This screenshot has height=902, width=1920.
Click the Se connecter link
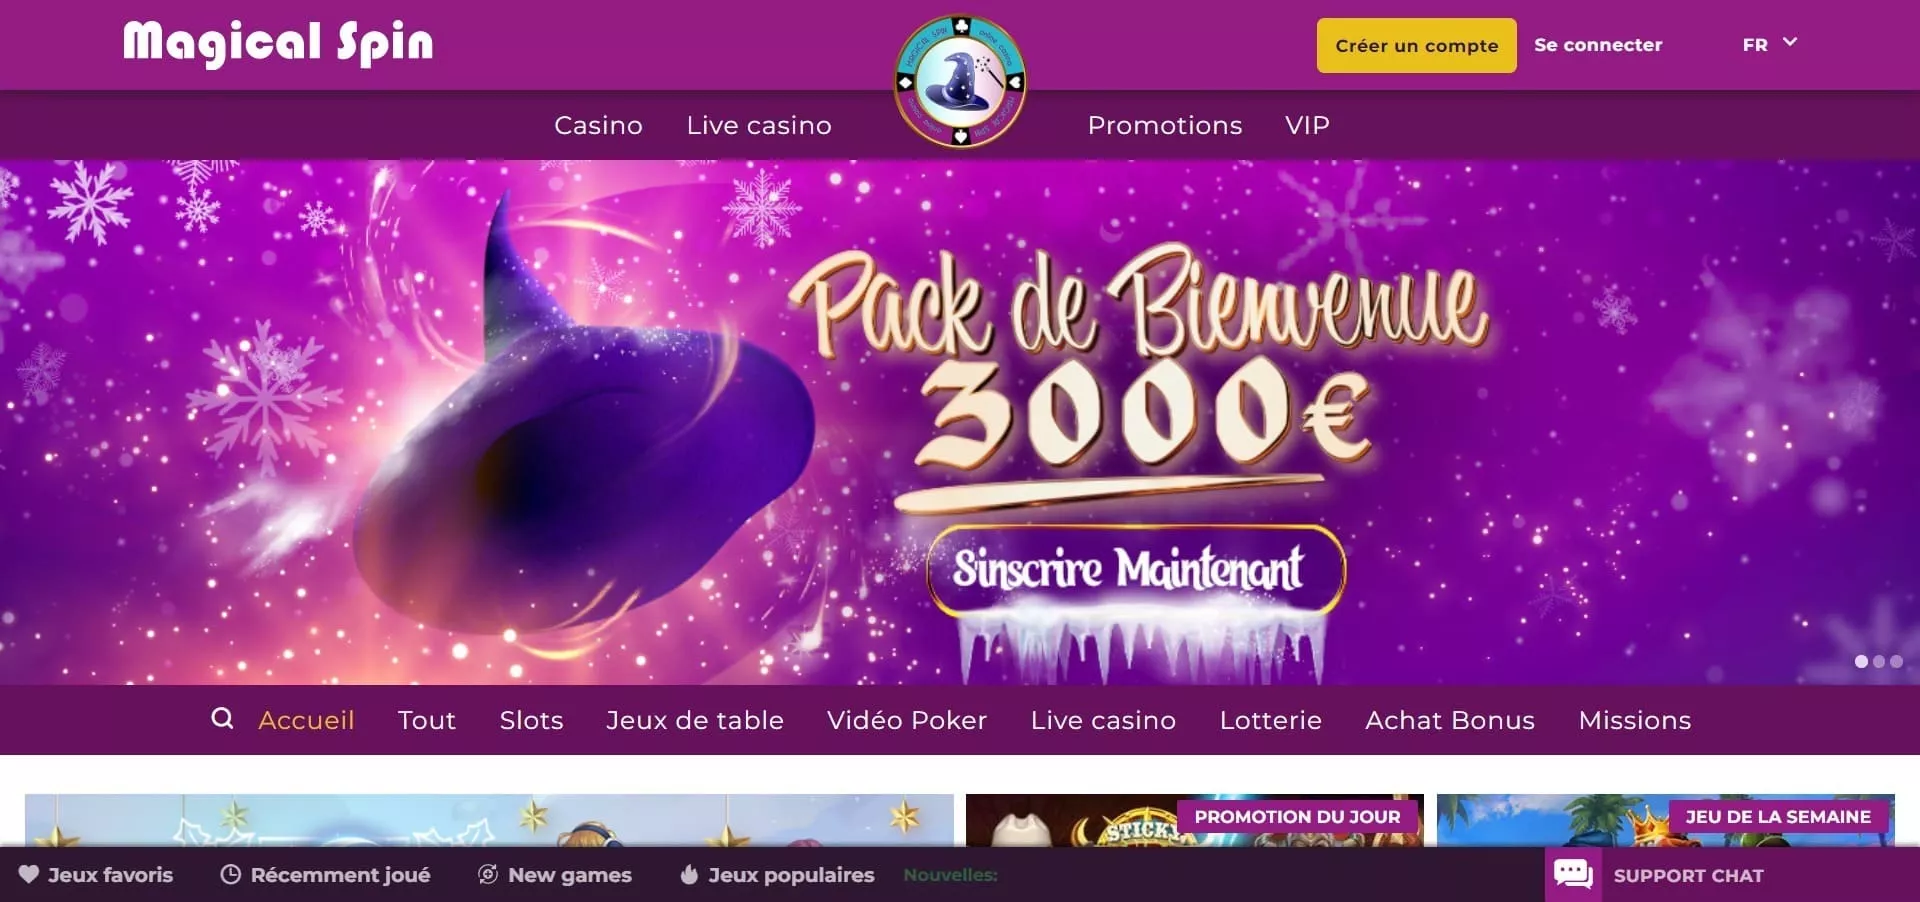1598,45
